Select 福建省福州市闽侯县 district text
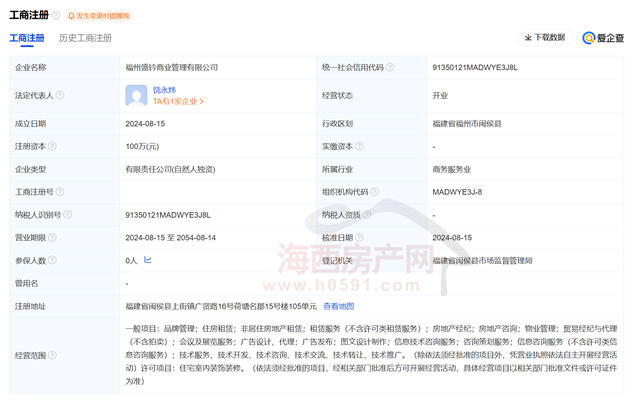640x401 pixels. 467,124
